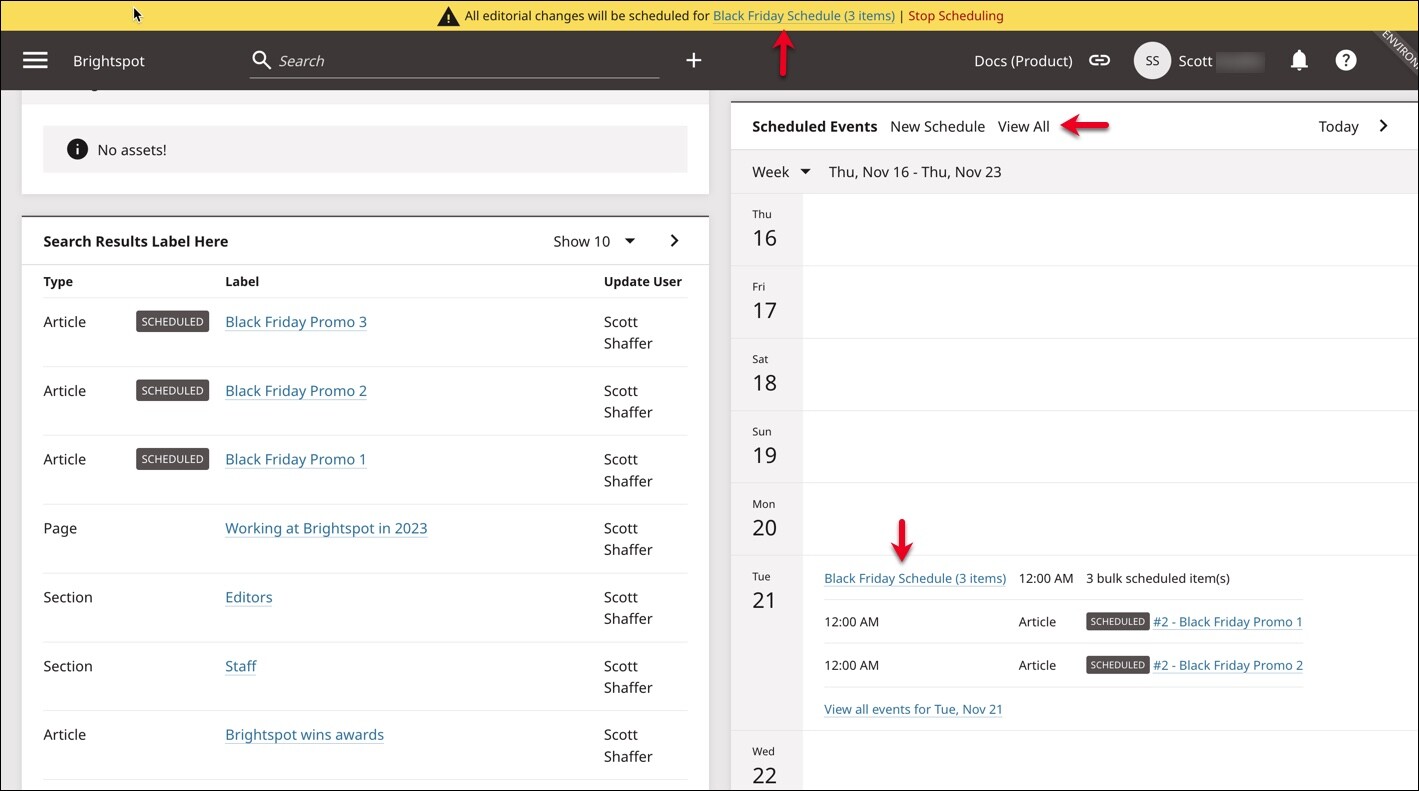Click New Schedule in Scheduled Events
The height and width of the screenshot is (791, 1419).
937,127
